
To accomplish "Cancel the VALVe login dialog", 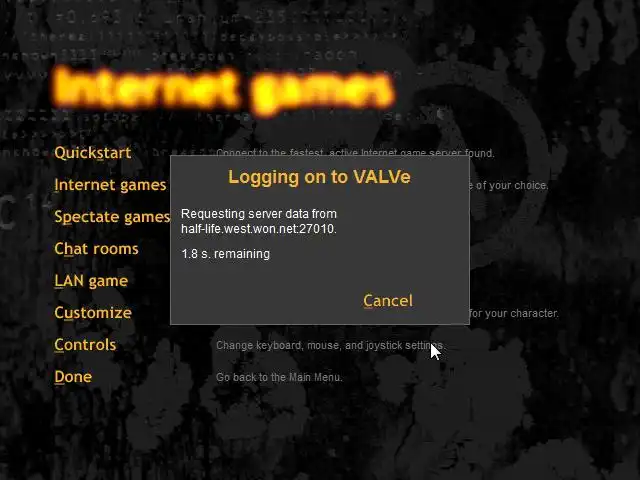I will 388,301.
